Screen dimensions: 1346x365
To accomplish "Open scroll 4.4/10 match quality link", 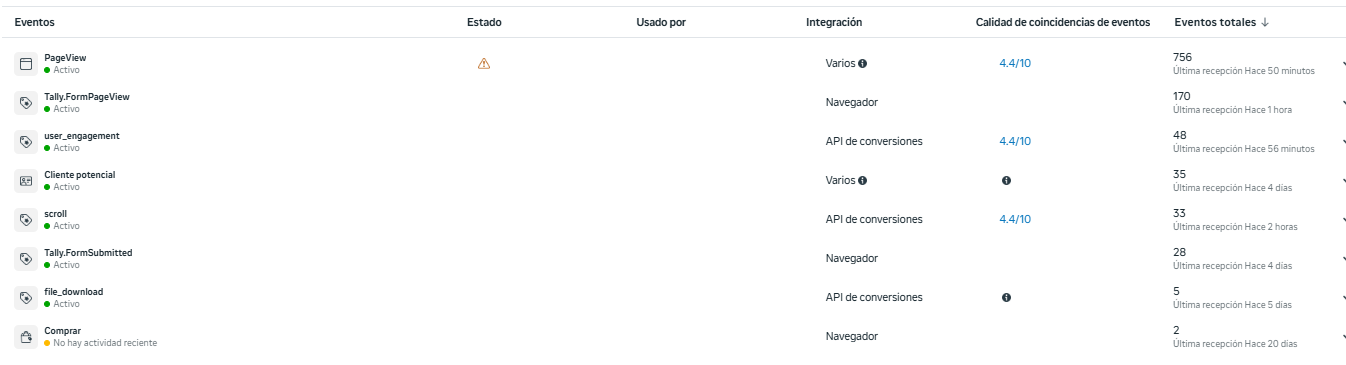I will pyautogui.click(x=1015, y=219).
